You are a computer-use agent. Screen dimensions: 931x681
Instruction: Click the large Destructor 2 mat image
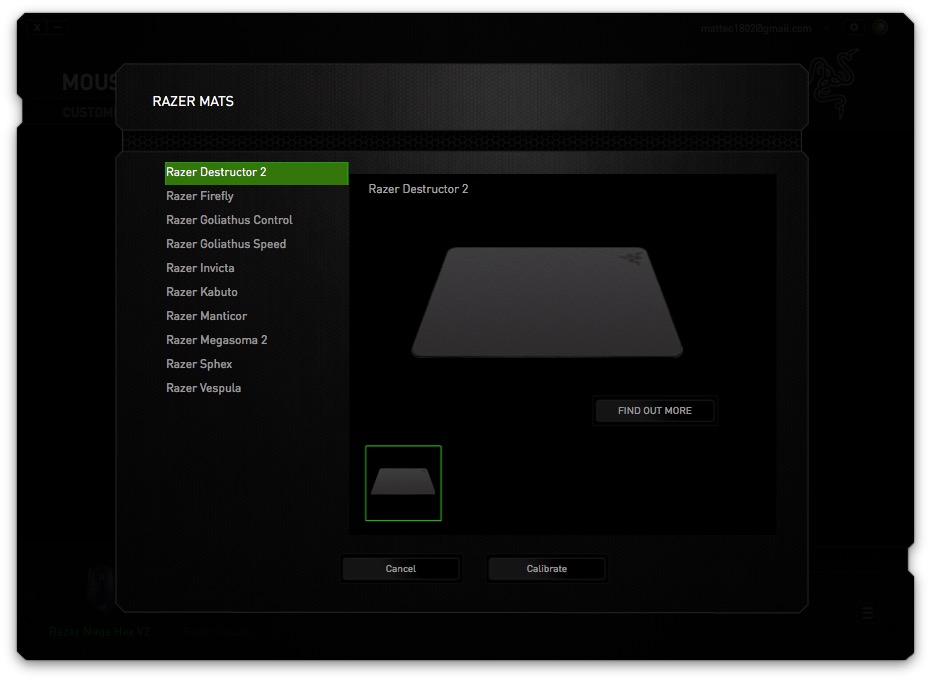click(x=547, y=302)
